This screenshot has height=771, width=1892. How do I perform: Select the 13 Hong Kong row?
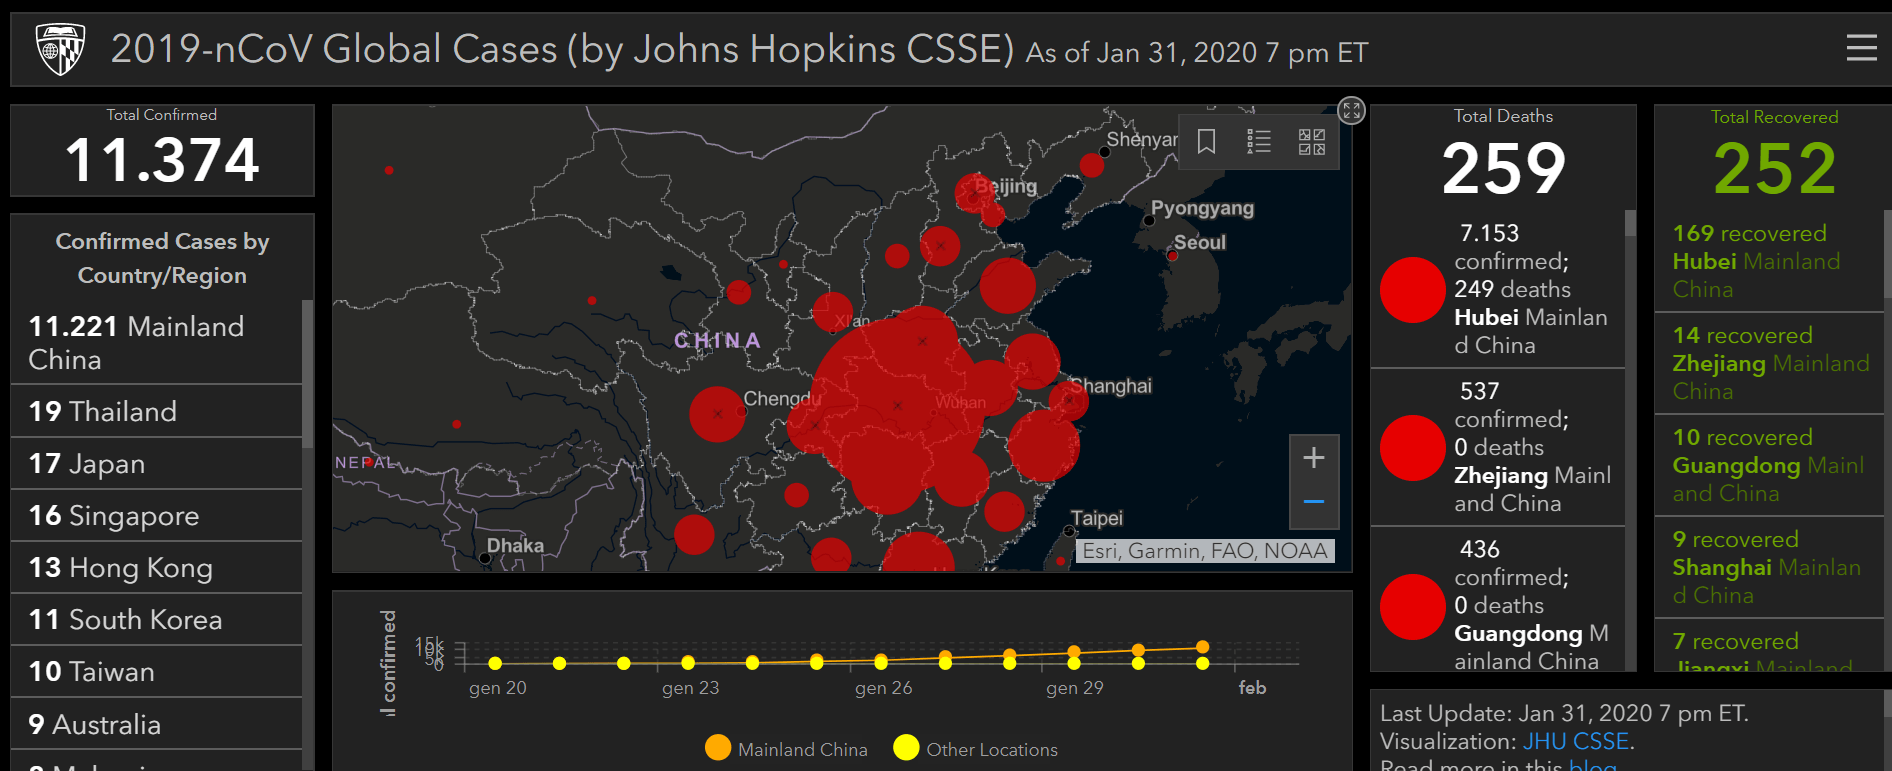156,568
